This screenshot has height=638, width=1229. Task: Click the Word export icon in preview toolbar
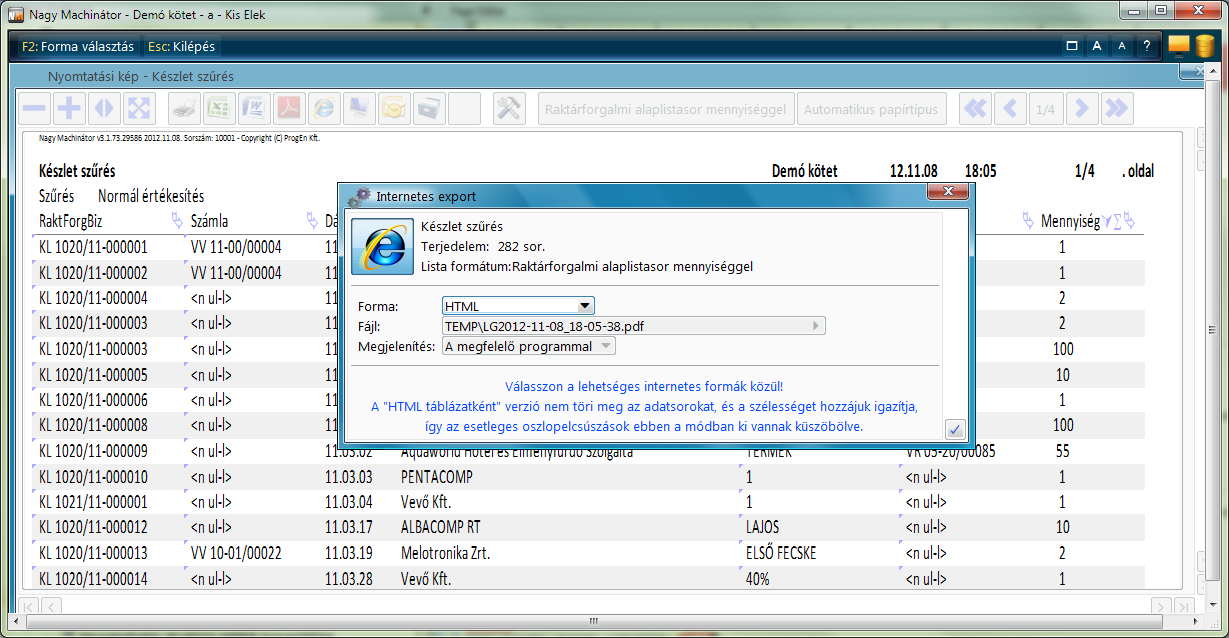point(254,109)
